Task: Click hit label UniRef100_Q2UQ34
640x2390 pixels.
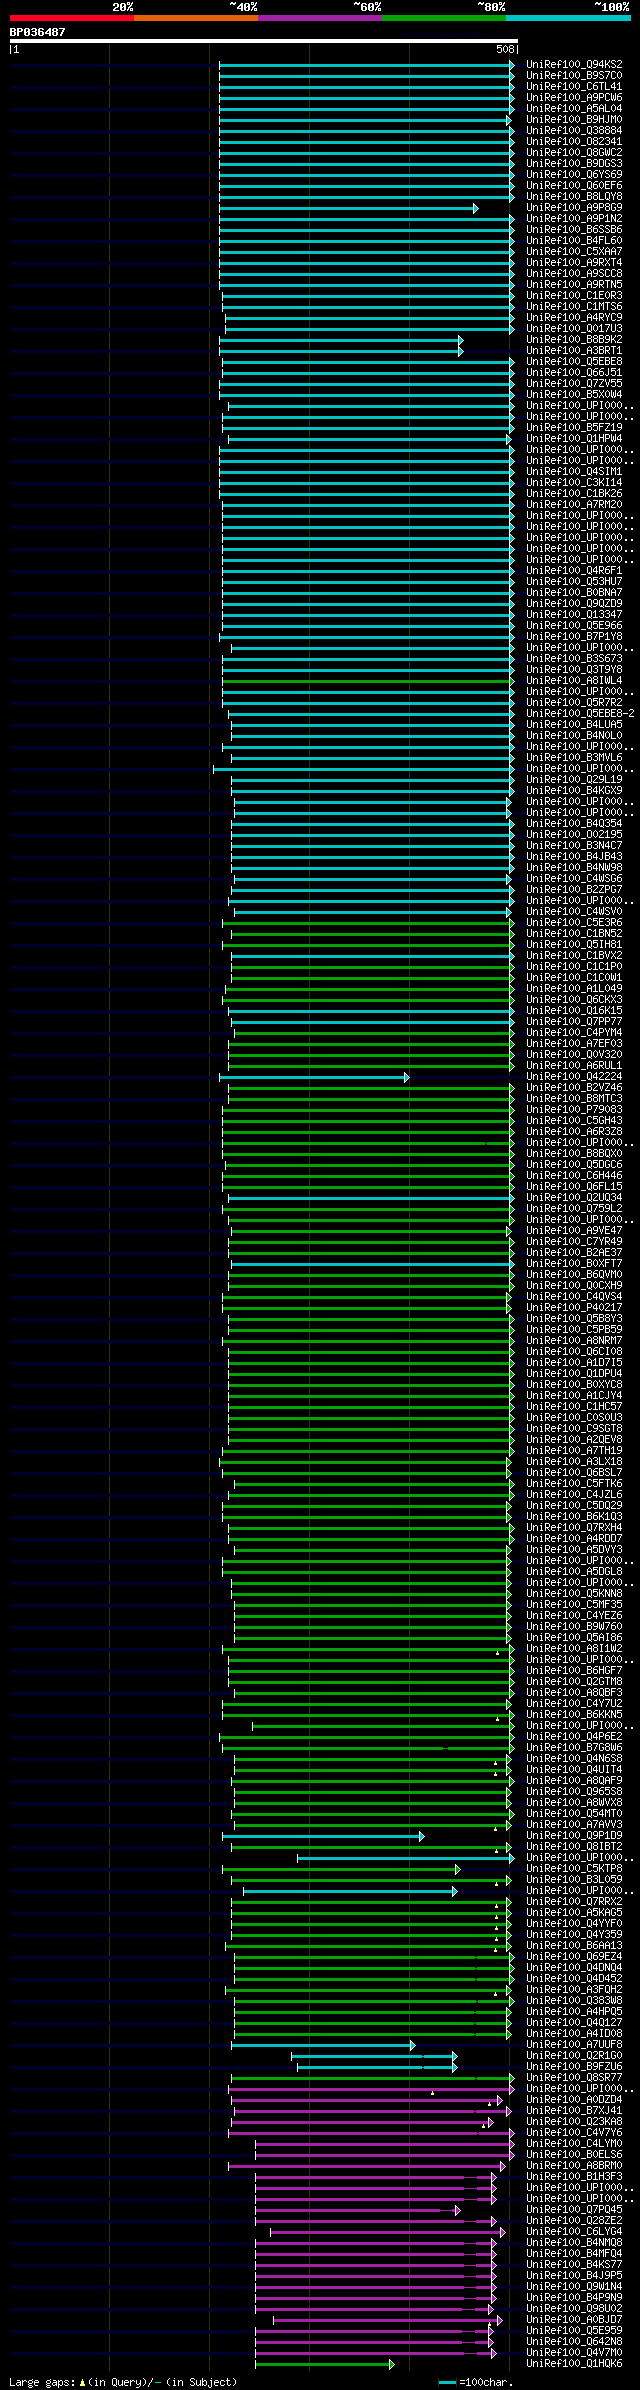Action: coord(574,1198)
